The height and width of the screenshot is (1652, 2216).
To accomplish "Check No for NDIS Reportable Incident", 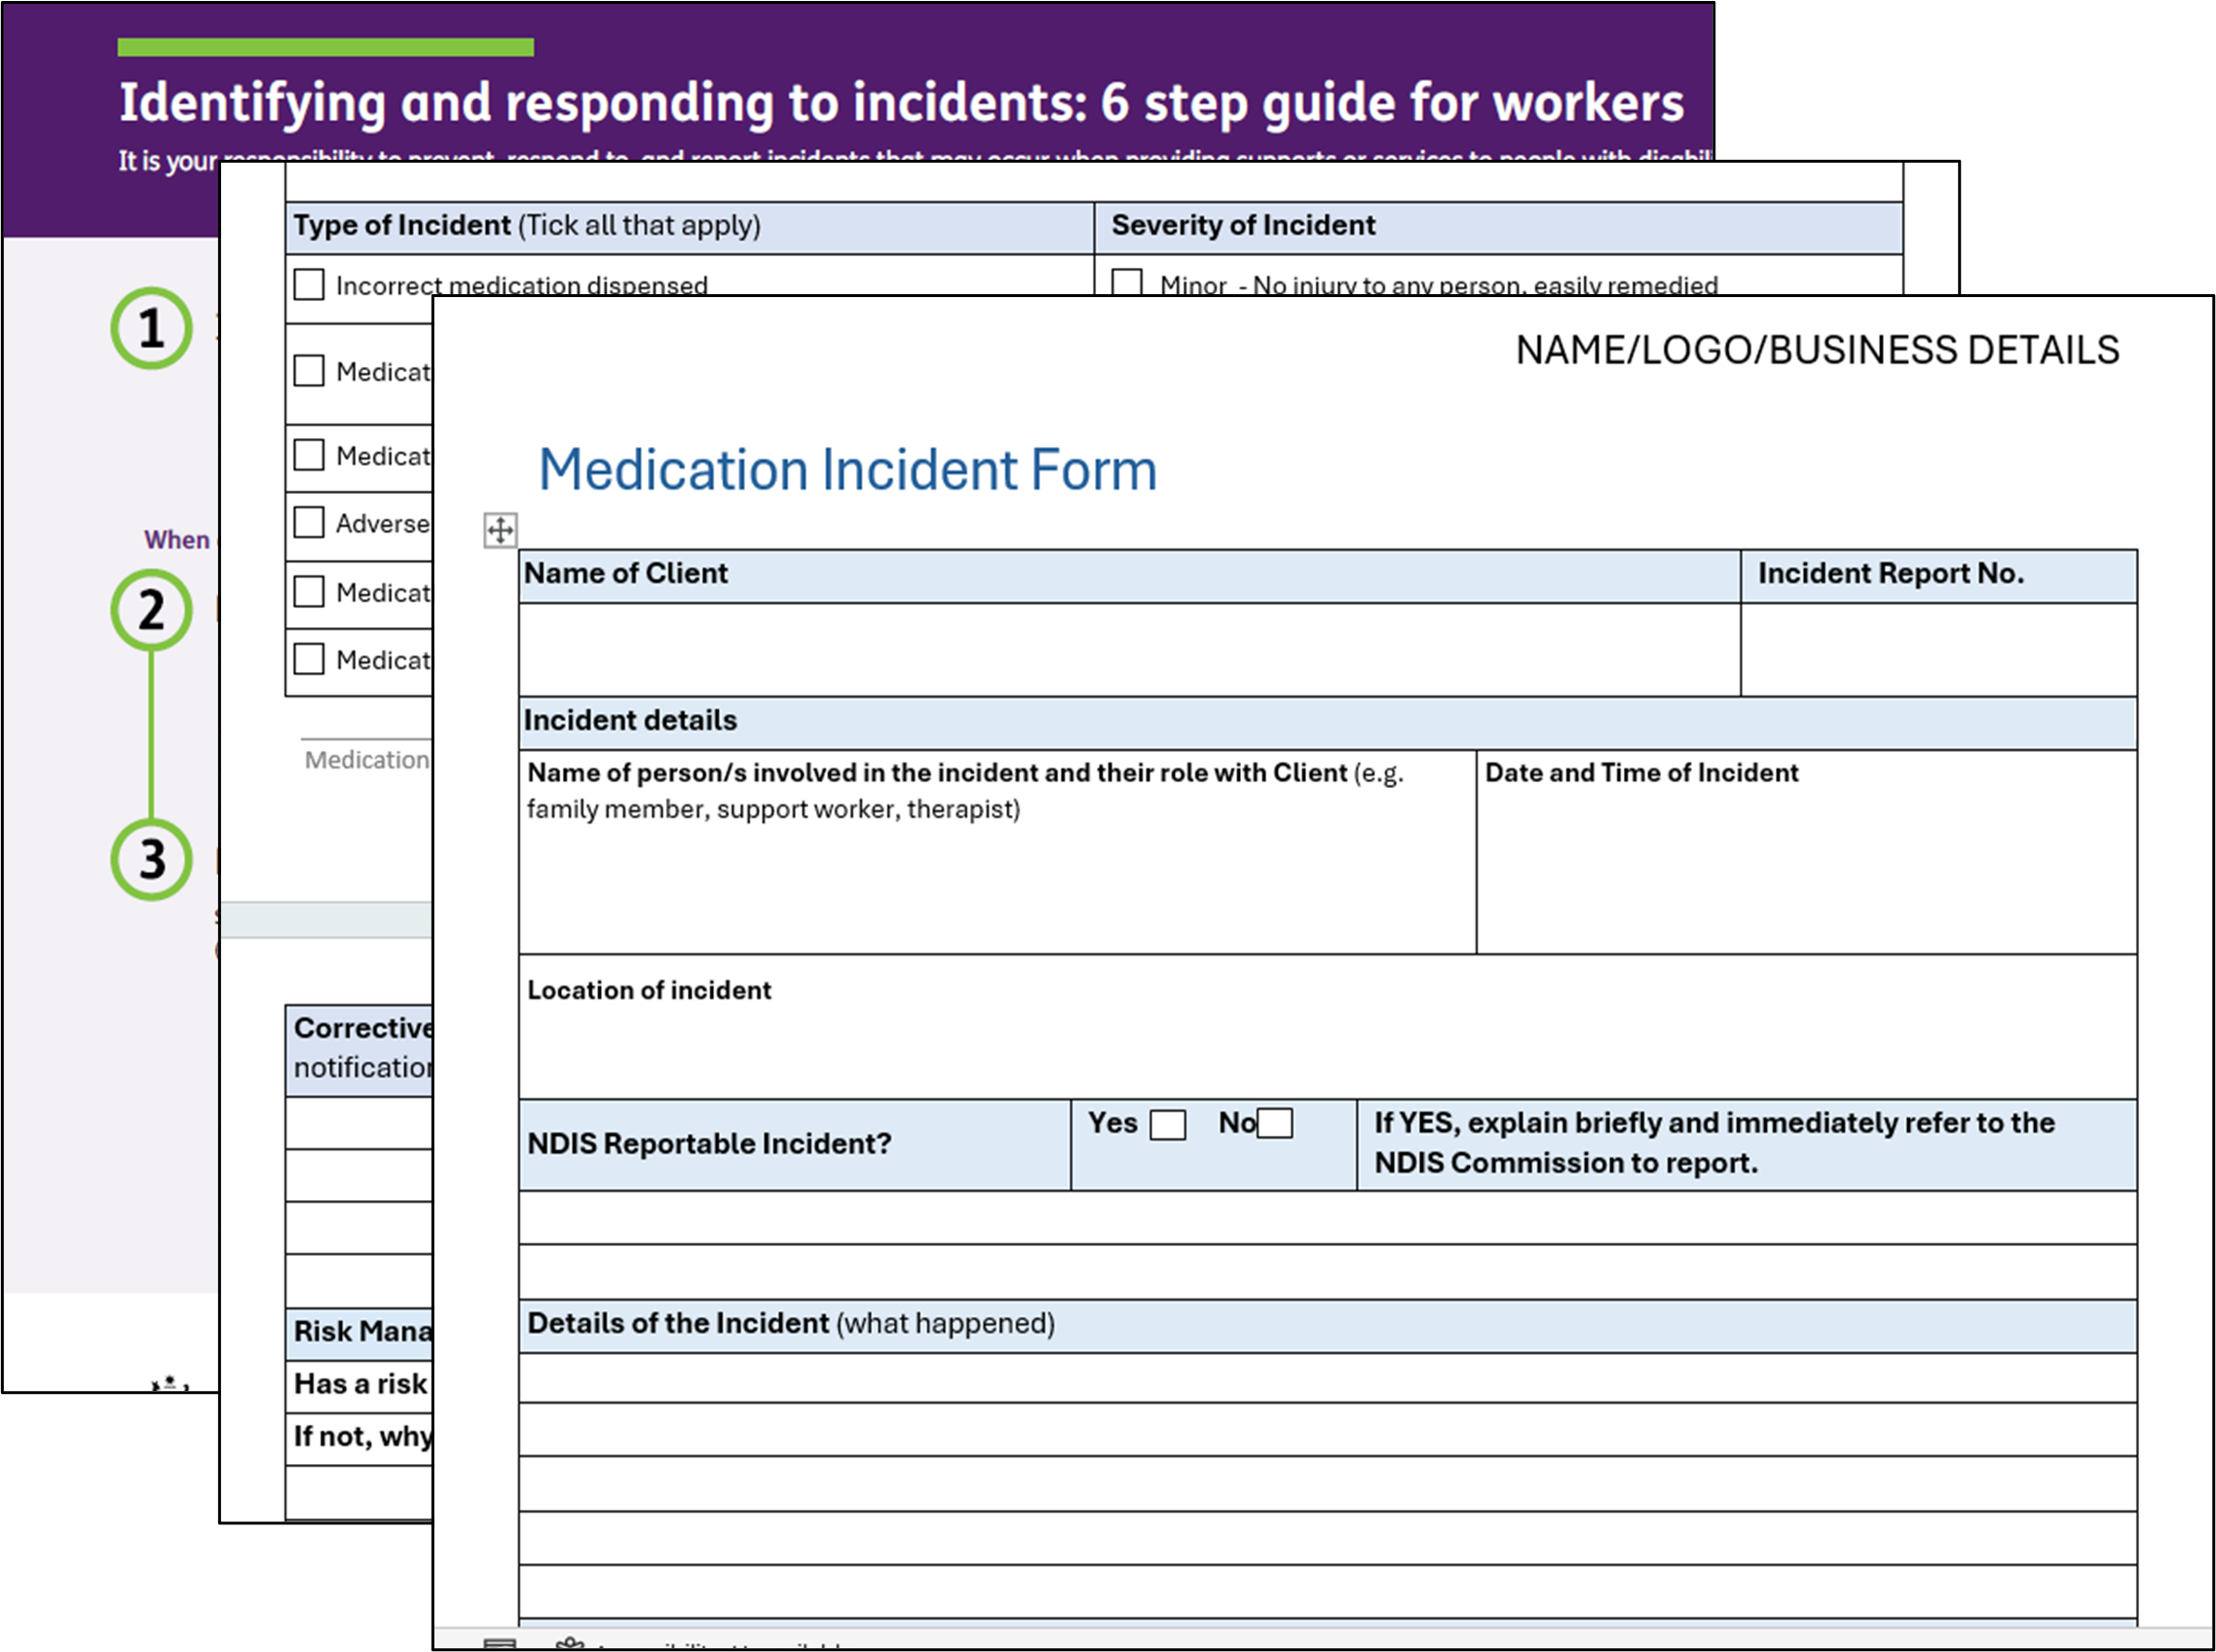I will [x=1273, y=1123].
